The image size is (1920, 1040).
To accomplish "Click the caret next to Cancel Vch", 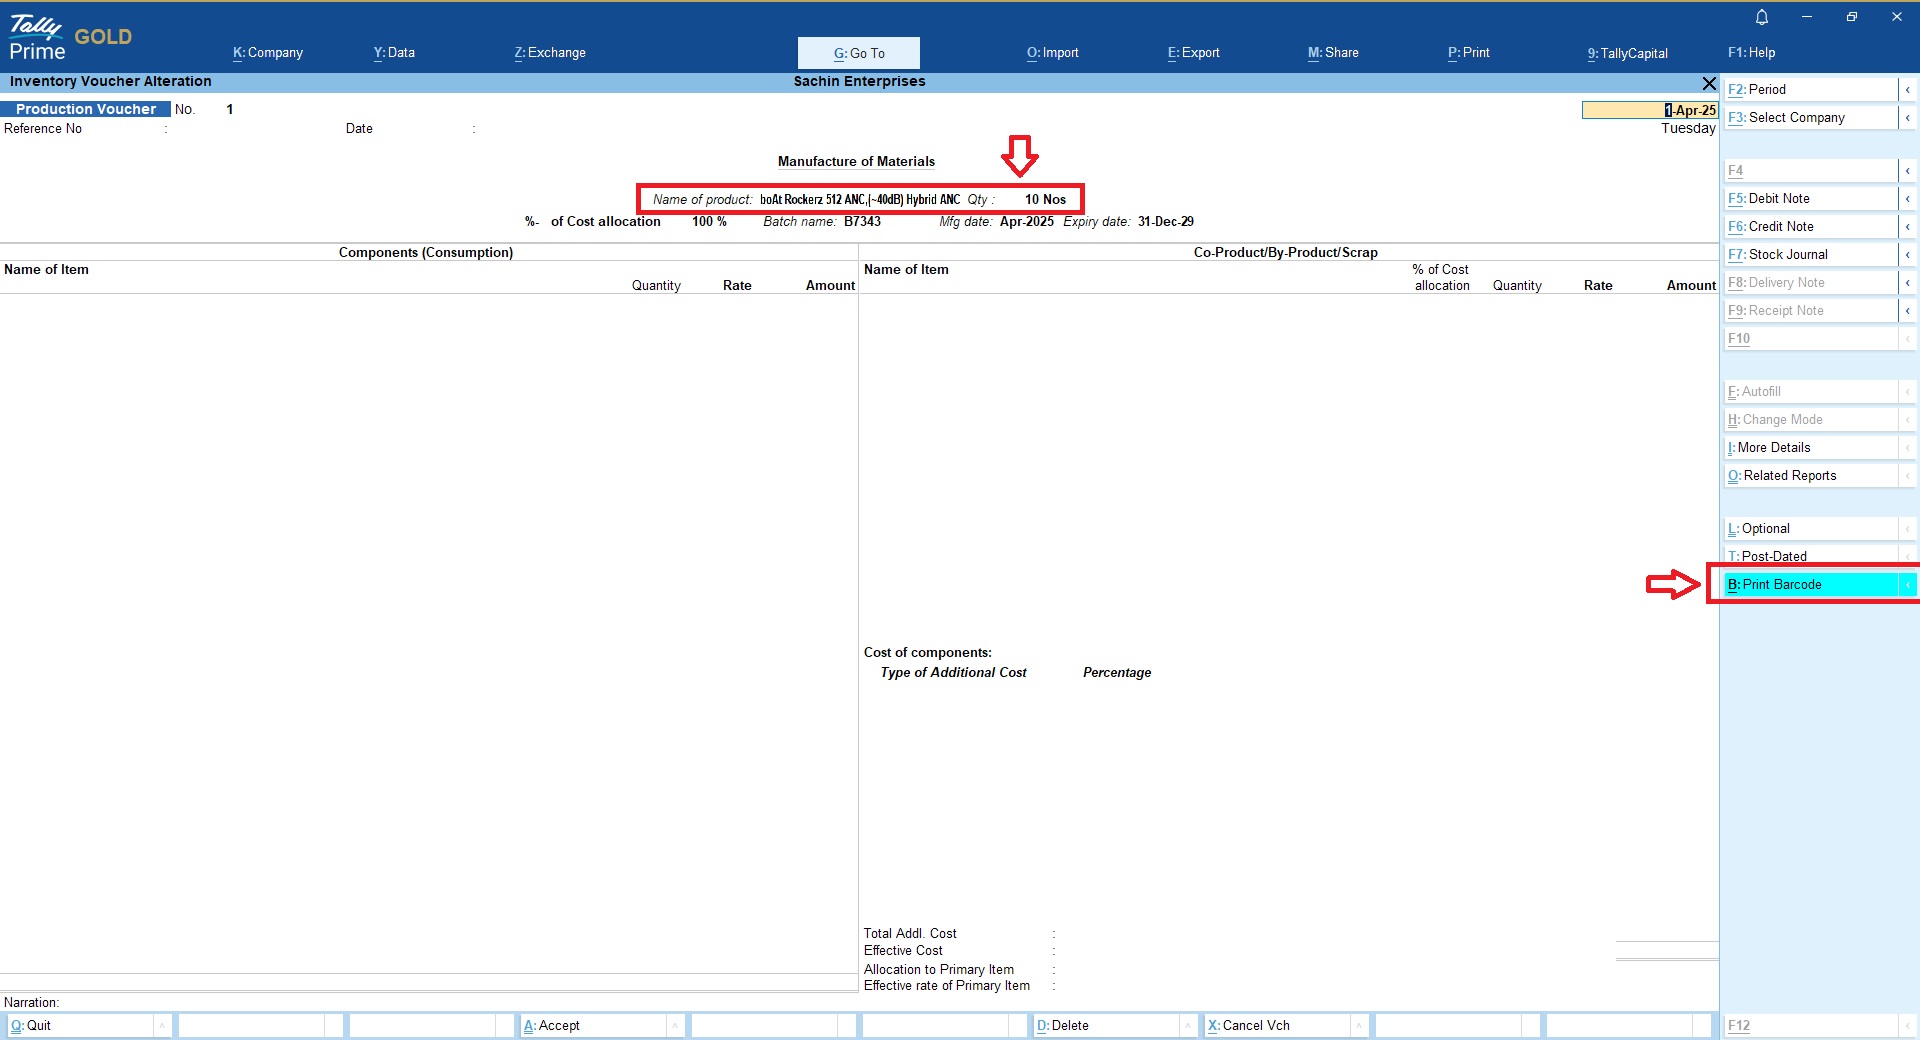I will tap(1360, 1026).
